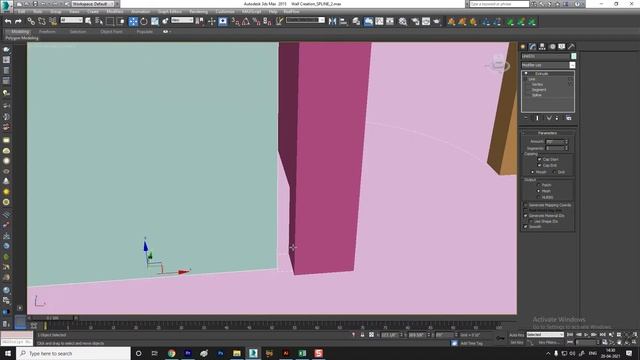Toggle the Cap Start checkbox
The width and height of the screenshot is (640, 360).
tap(539, 160)
